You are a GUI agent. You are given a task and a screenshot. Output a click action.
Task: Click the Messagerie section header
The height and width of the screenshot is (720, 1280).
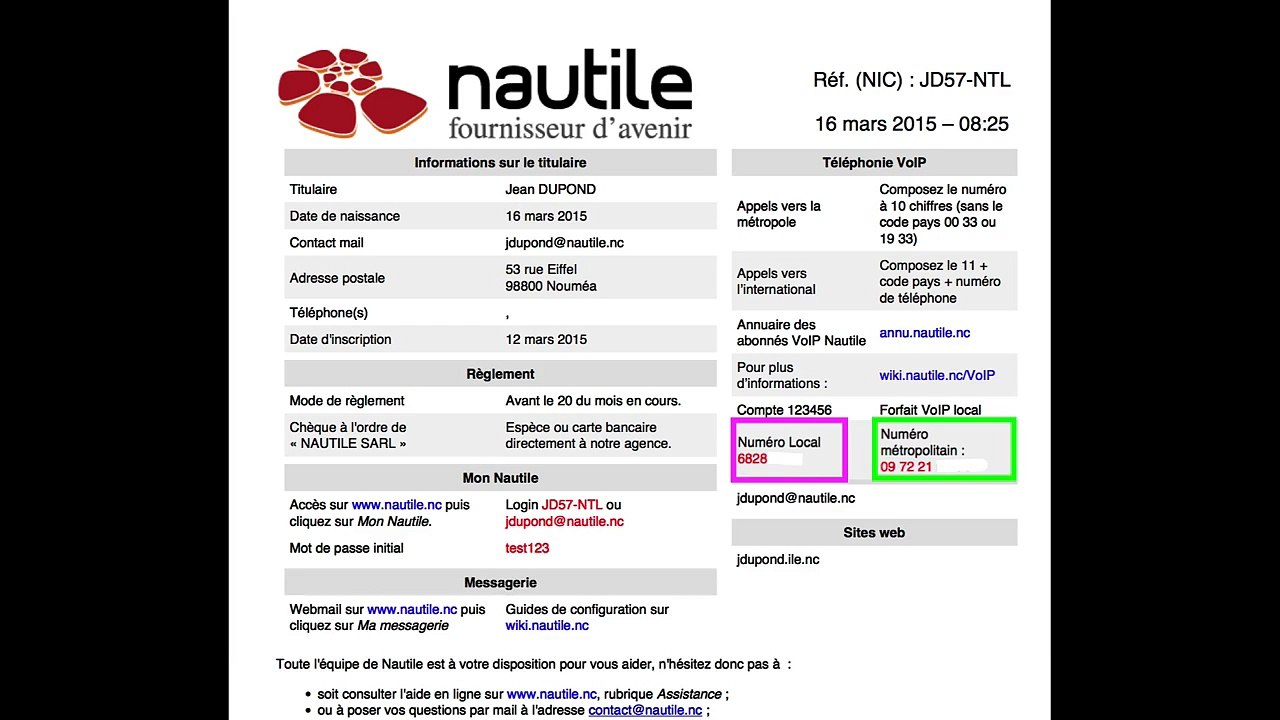click(500, 583)
